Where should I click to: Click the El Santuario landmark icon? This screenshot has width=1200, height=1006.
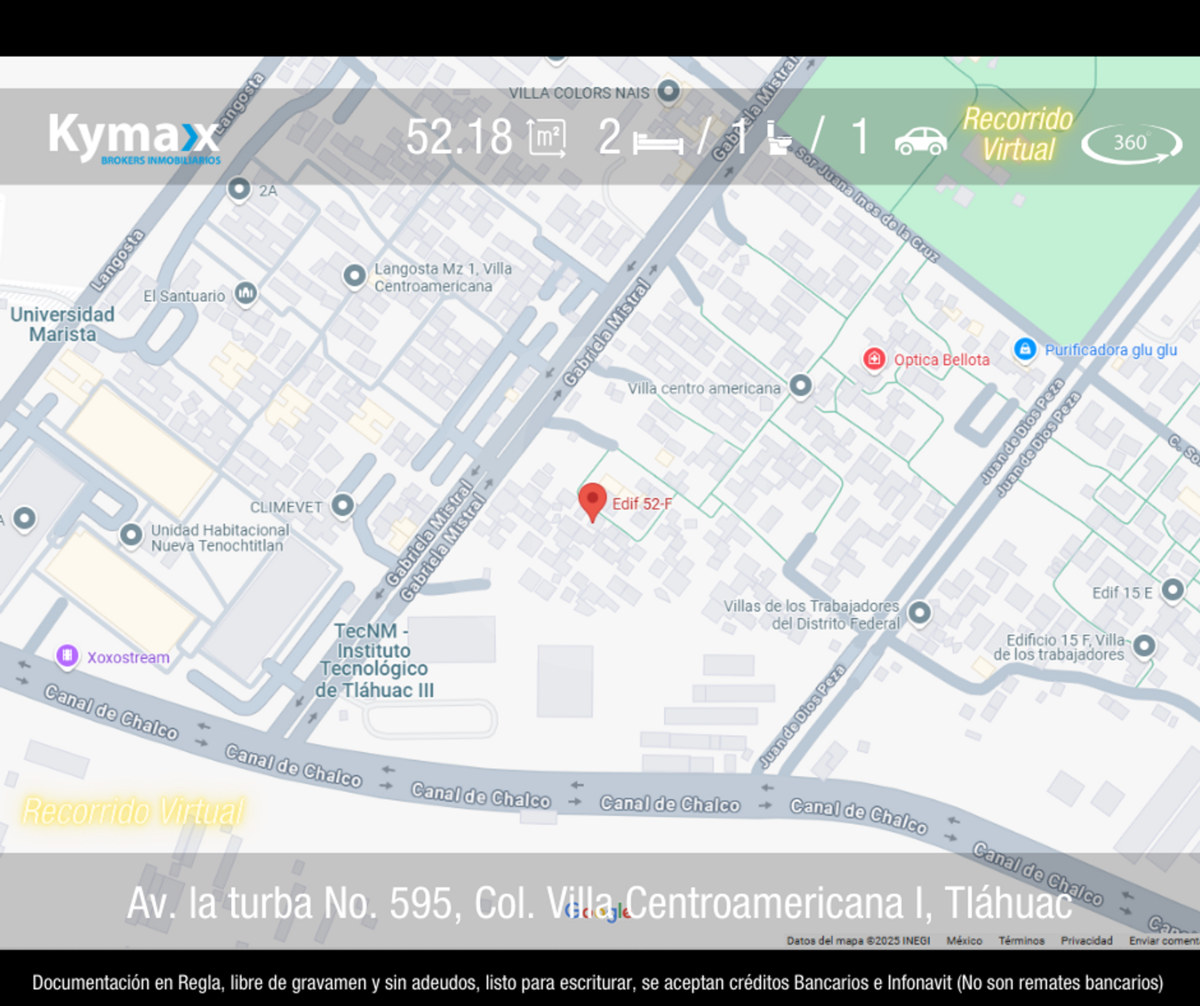click(245, 294)
